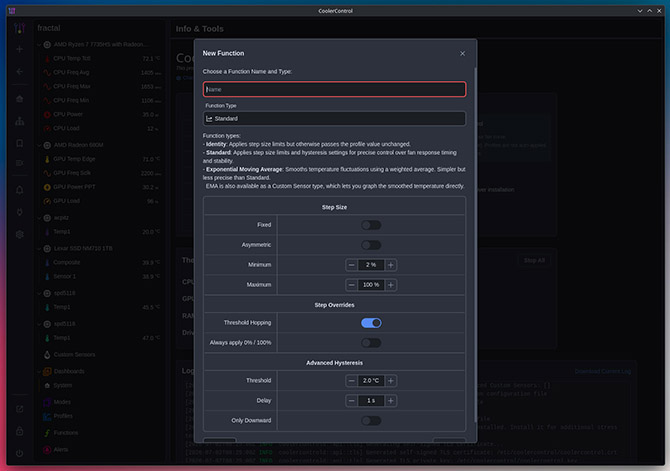The height and width of the screenshot is (471, 670).
Task: Decrease the Minimum step size
Action: 351,265
